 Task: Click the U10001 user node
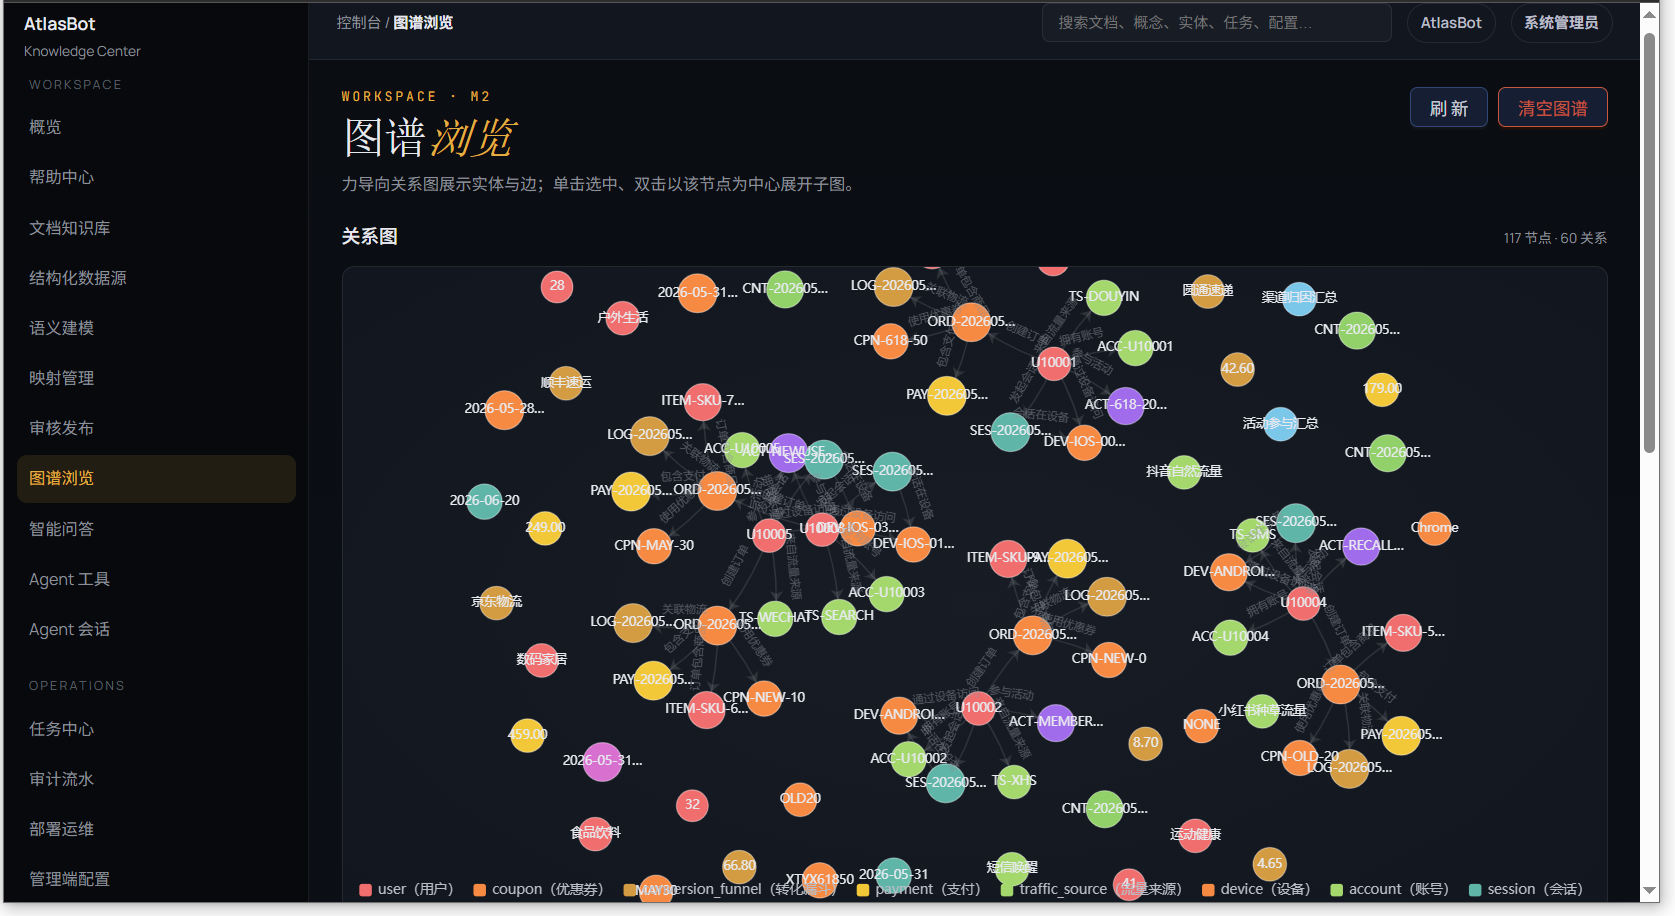click(1054, 363)
